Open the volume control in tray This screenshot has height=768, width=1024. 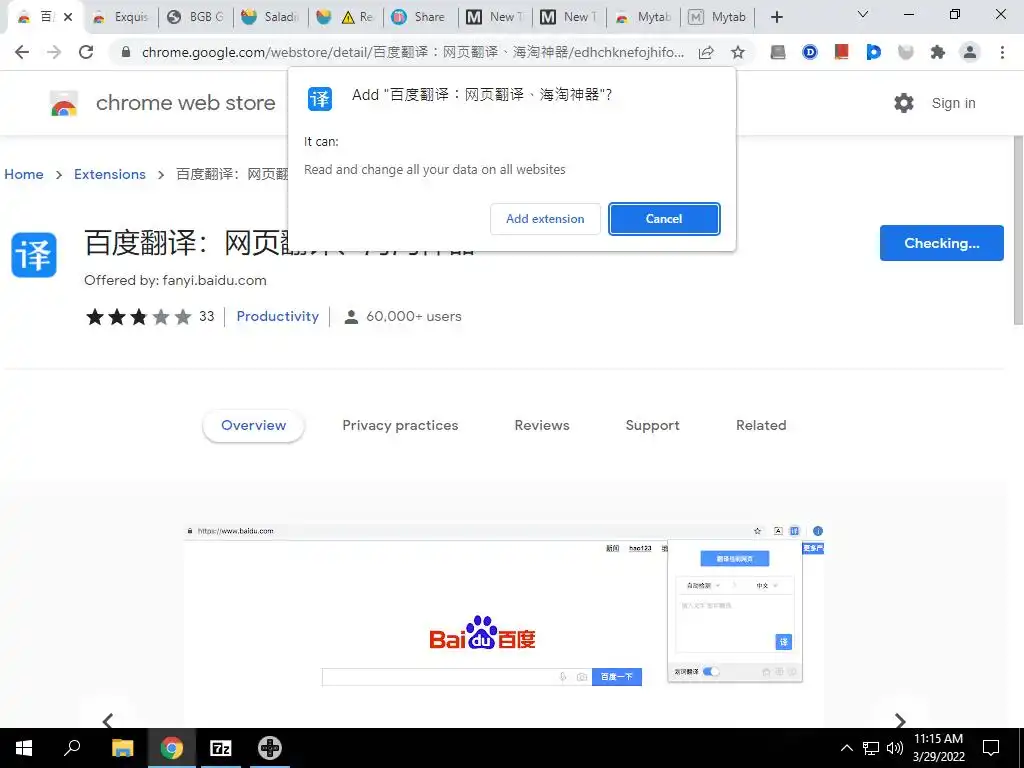coord(895,748)
